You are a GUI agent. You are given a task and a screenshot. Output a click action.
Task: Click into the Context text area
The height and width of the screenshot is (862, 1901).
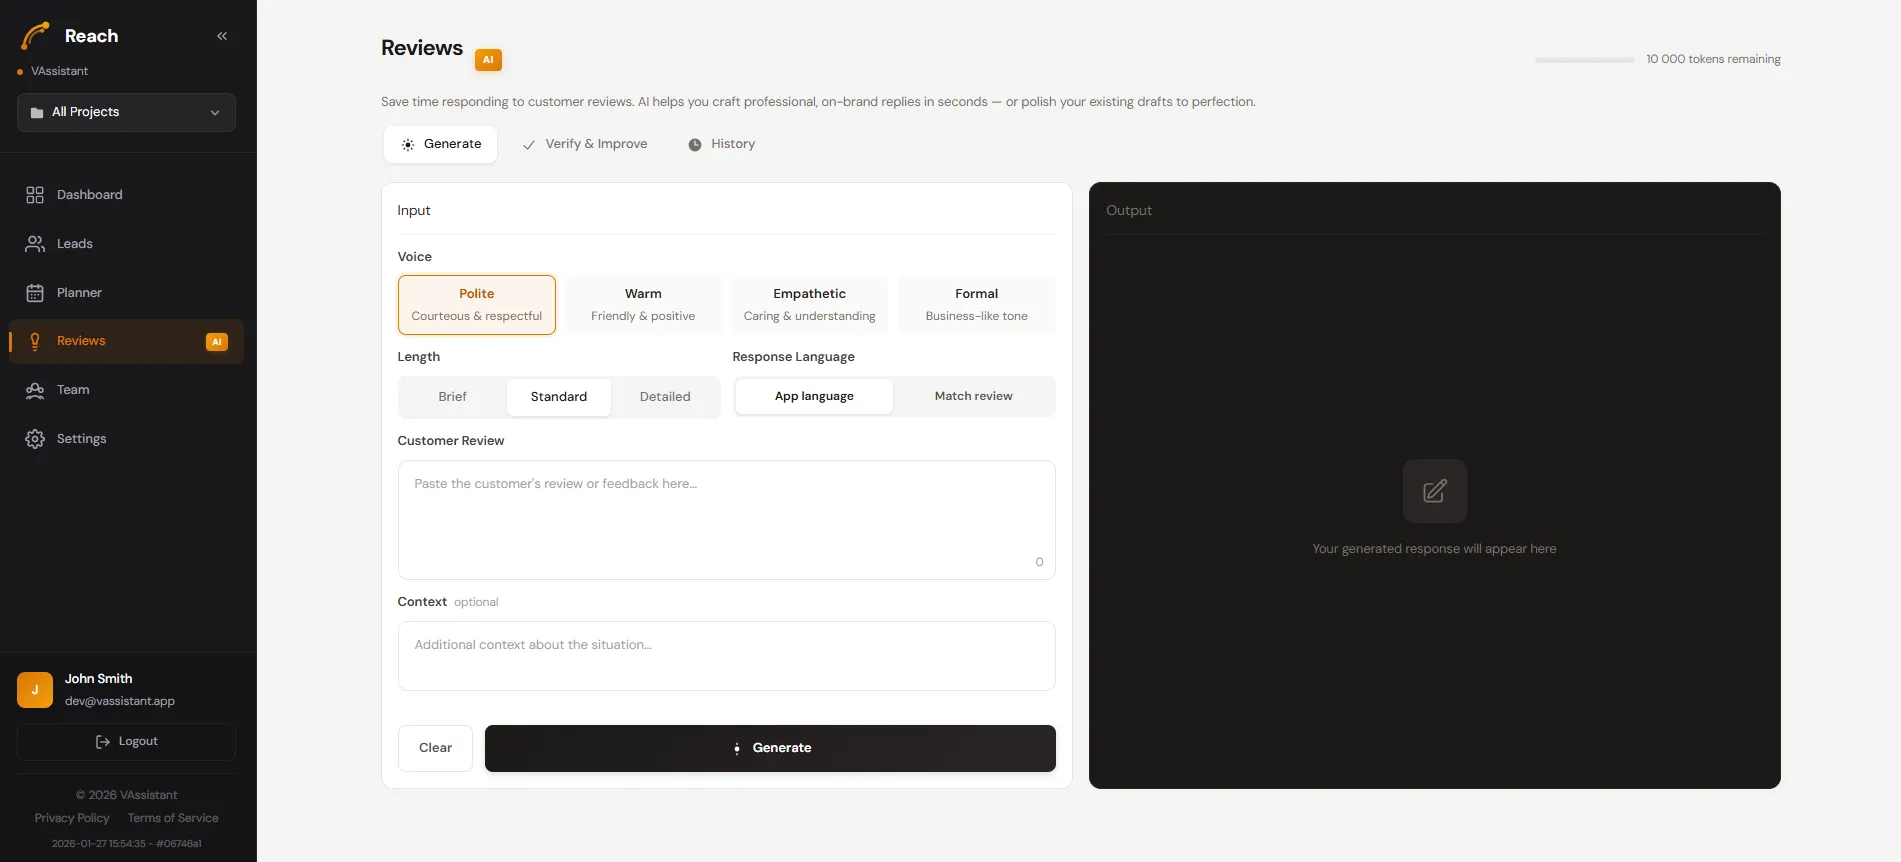tap(727, 656)
